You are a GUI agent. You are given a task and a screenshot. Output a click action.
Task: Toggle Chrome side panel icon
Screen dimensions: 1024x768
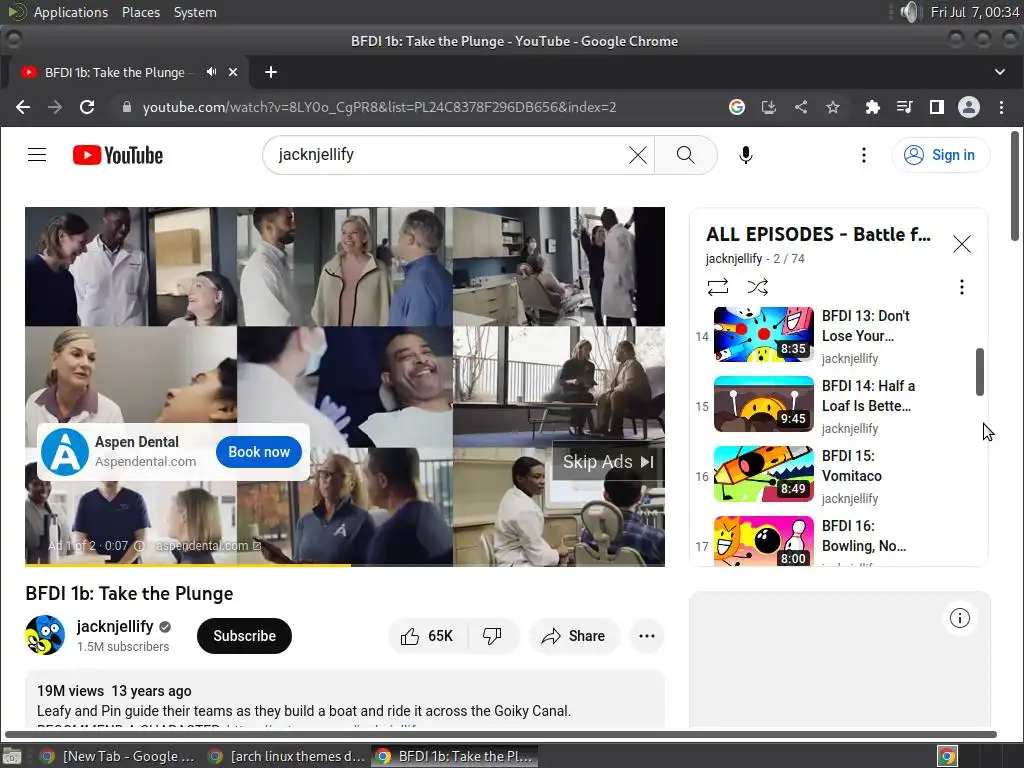coord(936,107)
